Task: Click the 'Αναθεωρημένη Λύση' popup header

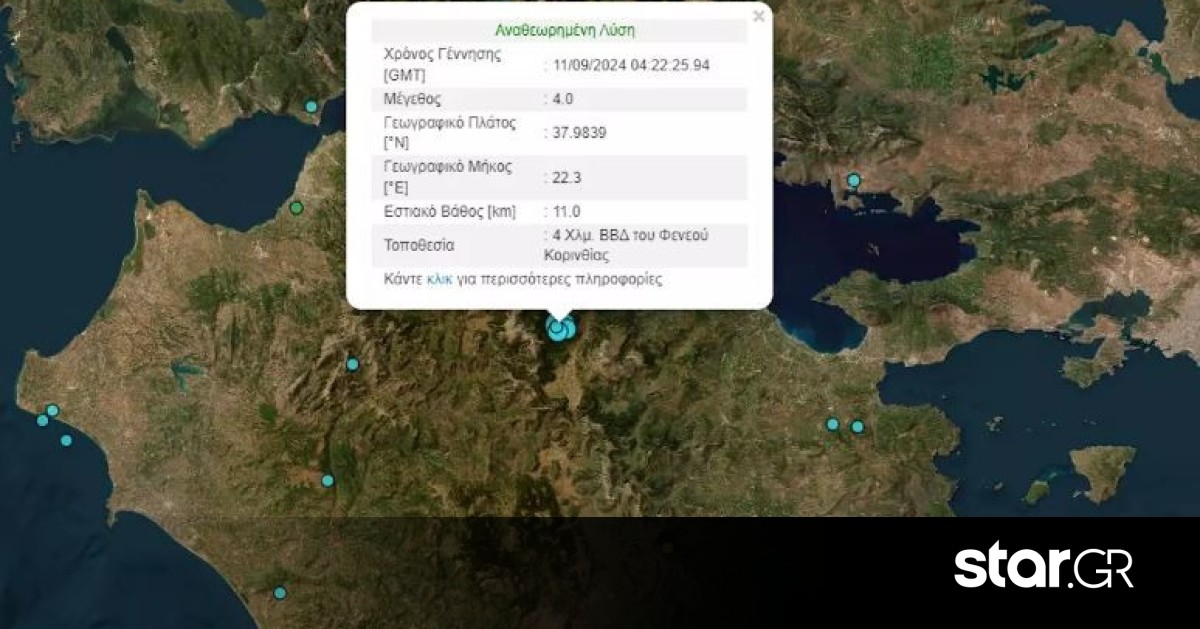Action: coord(564,31)
